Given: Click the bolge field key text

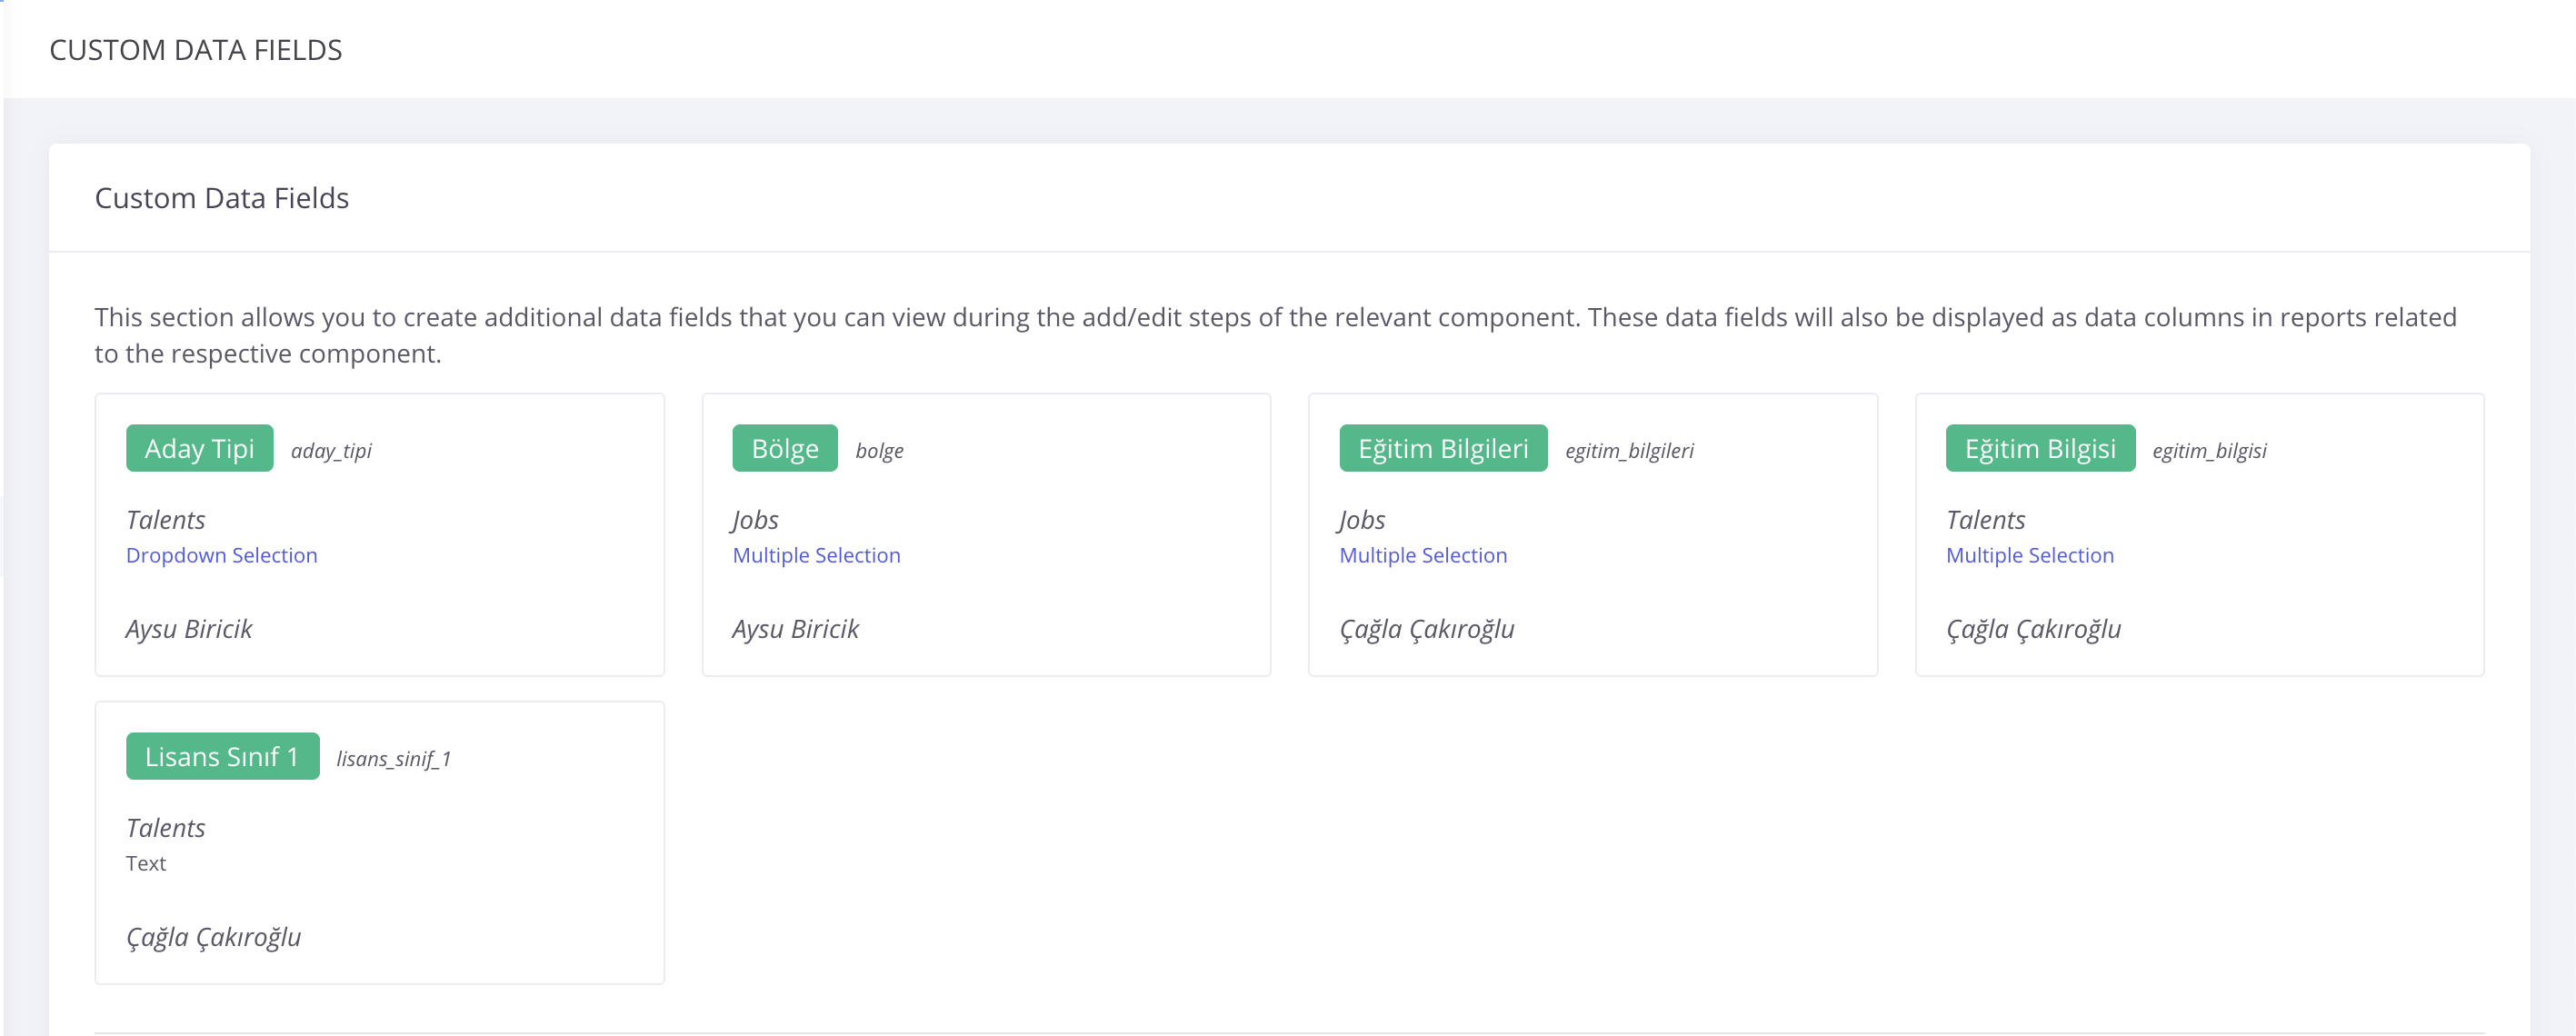Looking at the screenshot, I should click(x=879, y=451).
